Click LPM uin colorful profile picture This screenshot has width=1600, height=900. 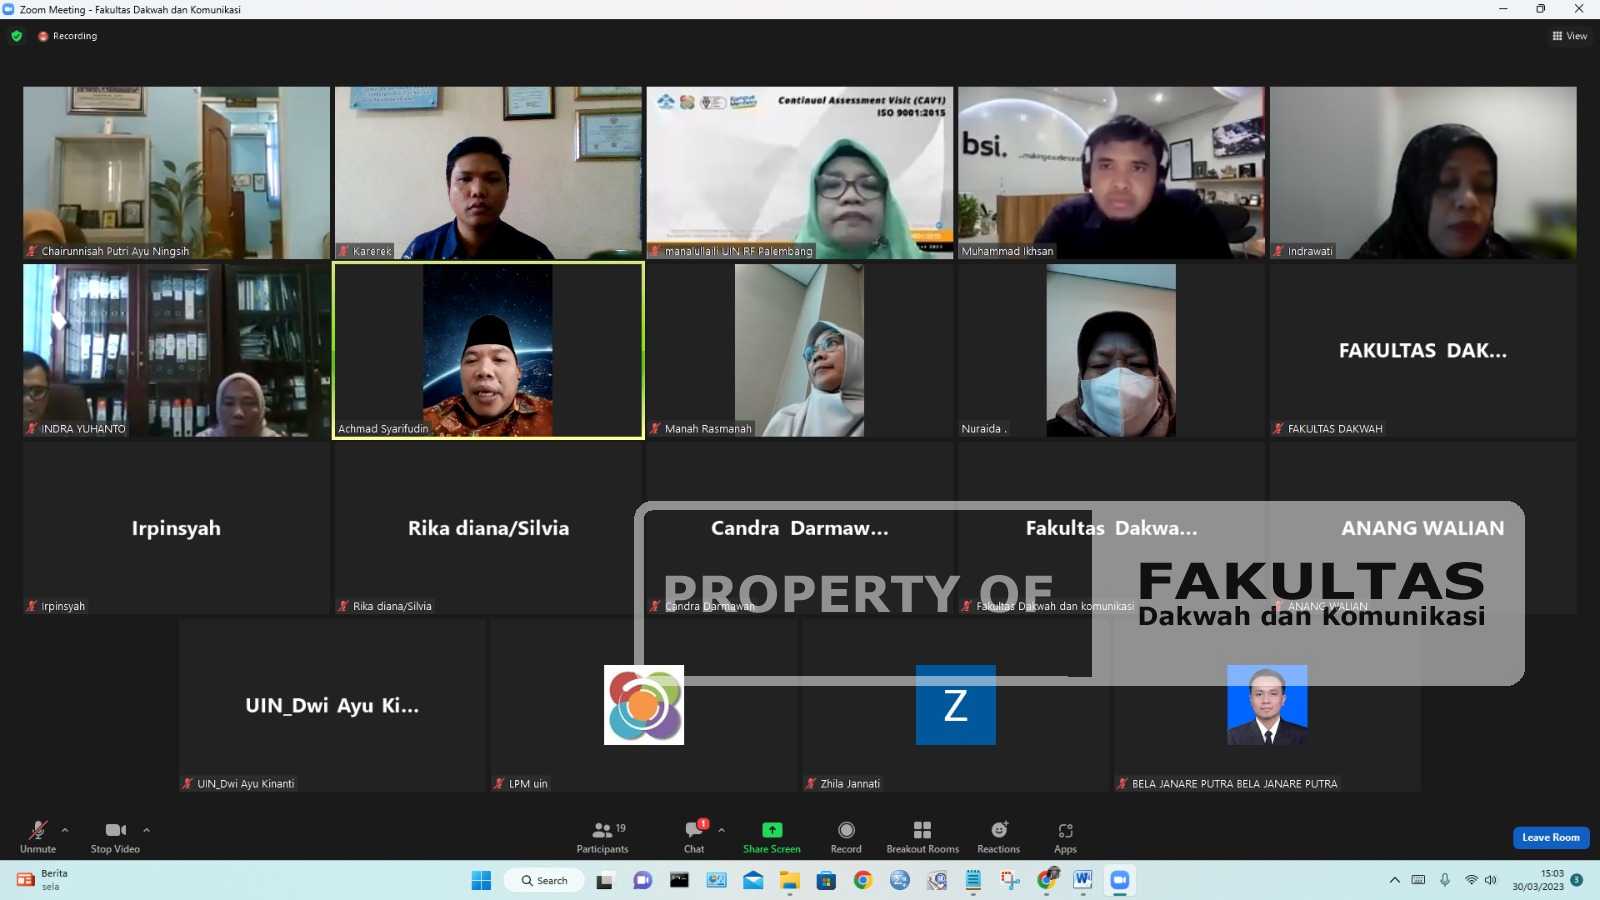click(x=644, y=705)
